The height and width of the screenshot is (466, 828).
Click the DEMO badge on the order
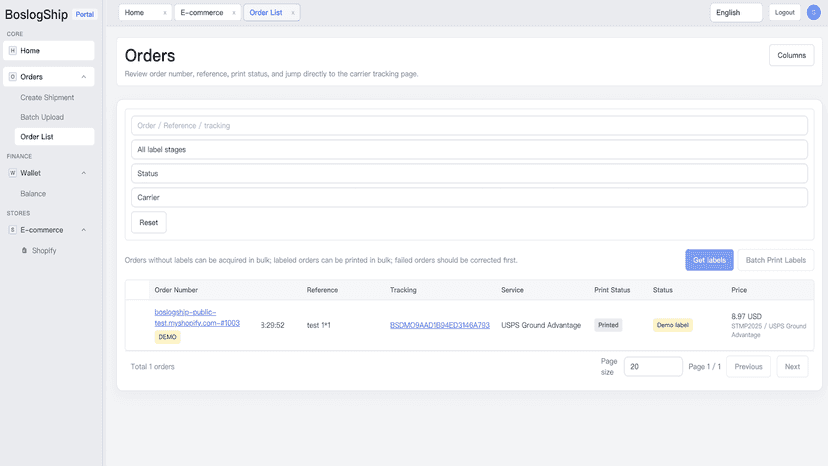tap(167, 337)
